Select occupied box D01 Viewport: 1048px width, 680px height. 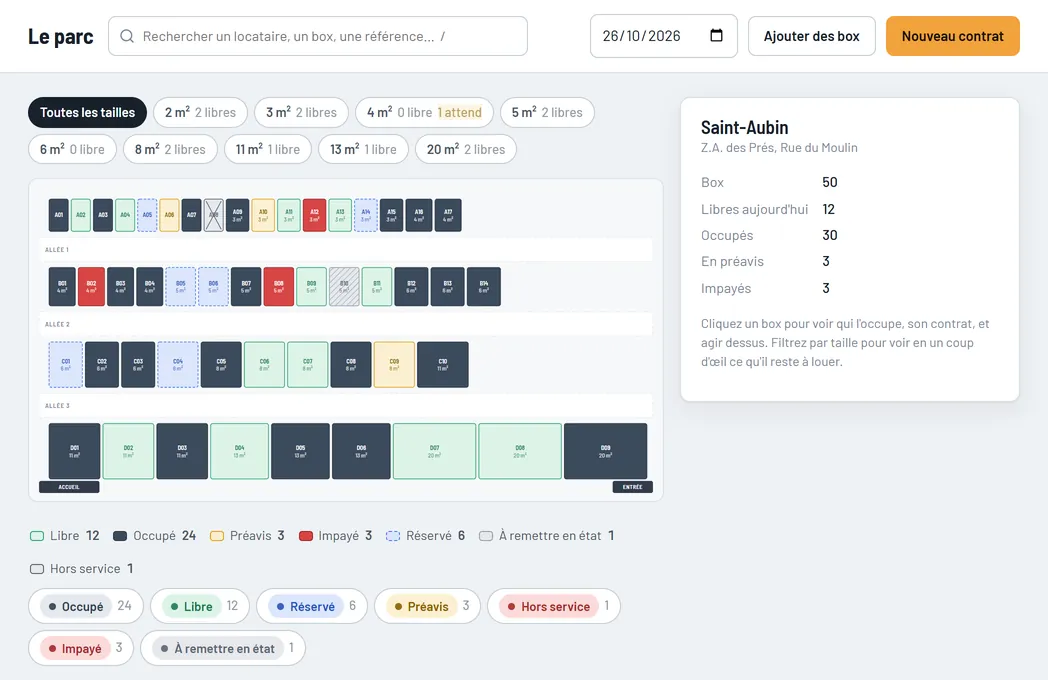coord(75,451)
